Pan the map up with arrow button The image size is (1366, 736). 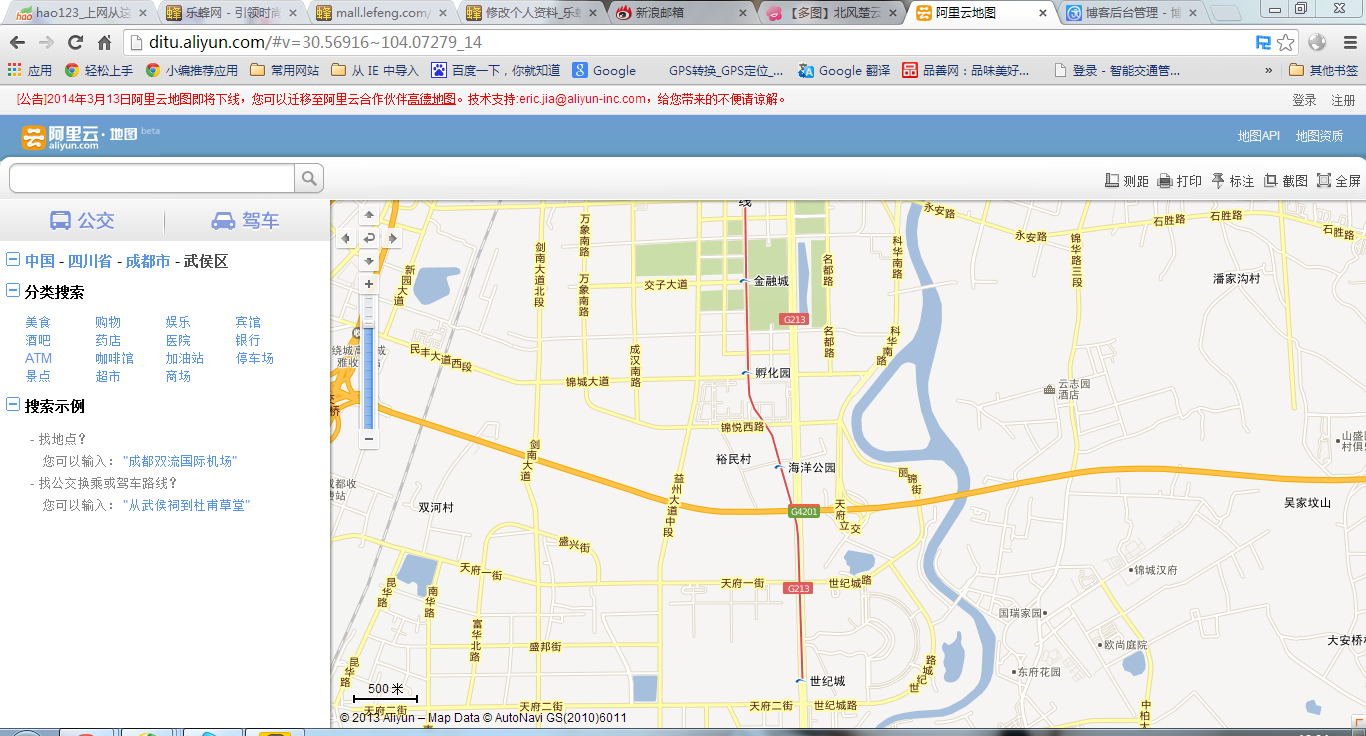pyautogui.click(x=369, y=215)
